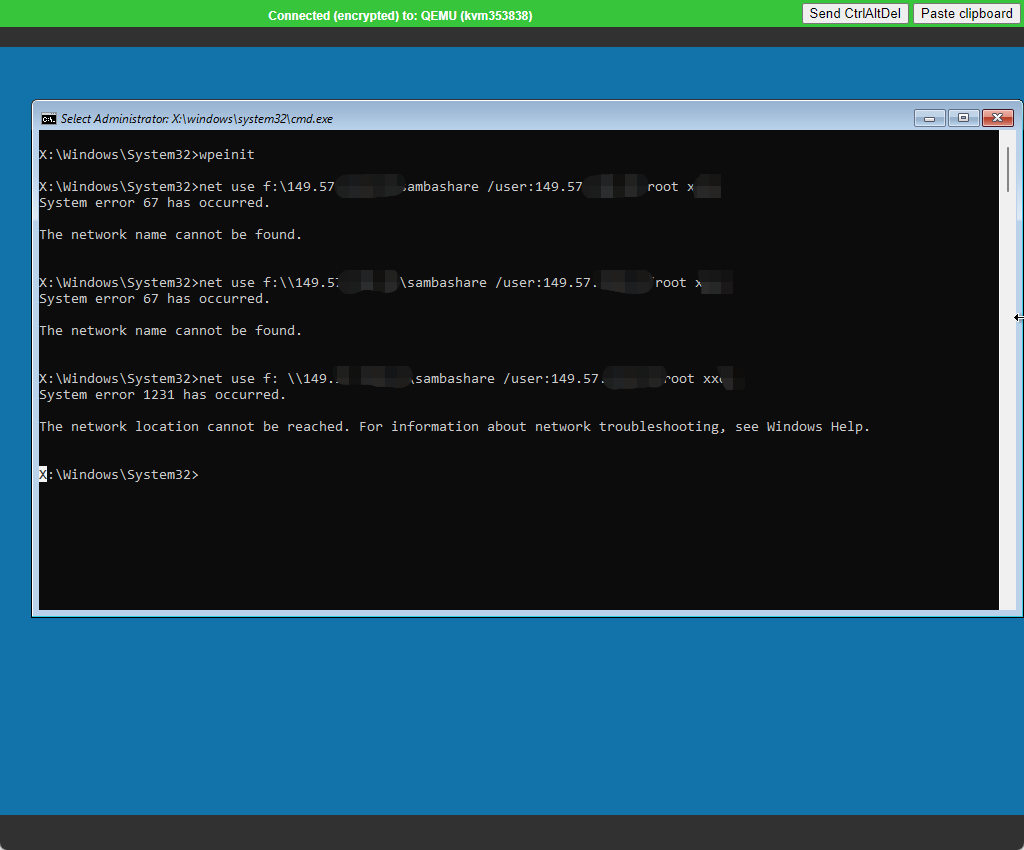Click the 'wpeinit' command line
The image size is (1024, 850).
point(147,155)
